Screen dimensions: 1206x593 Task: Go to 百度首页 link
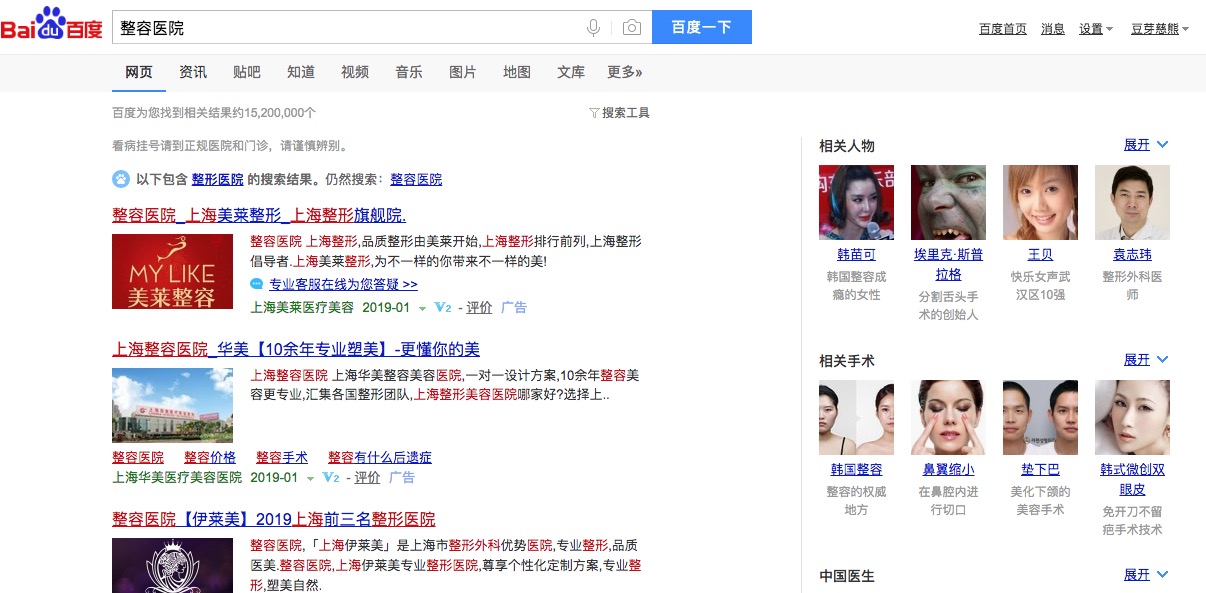pyautogui.click(x=1003, y=29)
